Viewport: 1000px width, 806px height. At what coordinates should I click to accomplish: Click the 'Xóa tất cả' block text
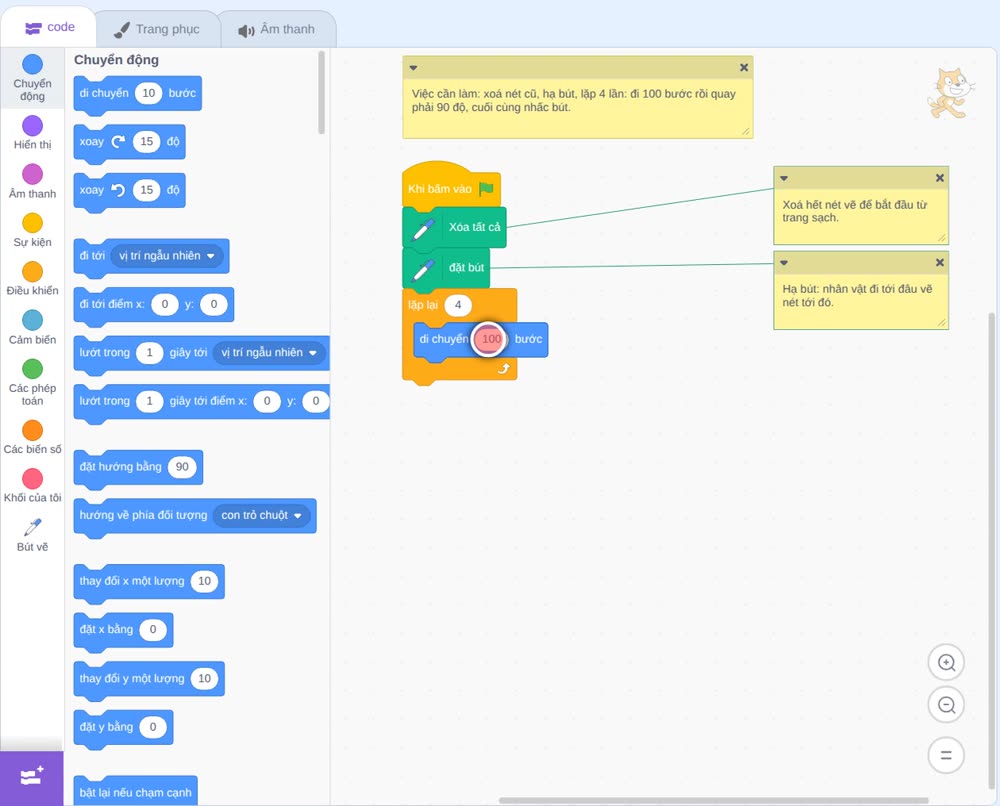[x=474, y=228]
